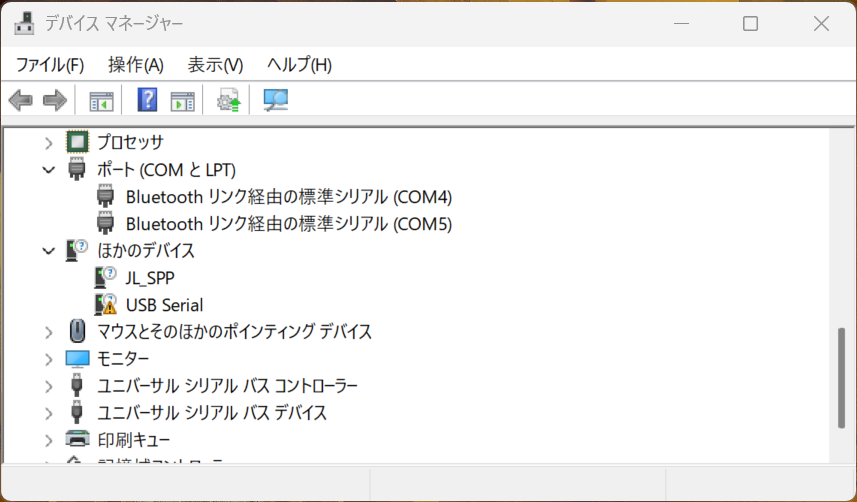Click the Back arrow toolbar icon
Viewport: 857px width, 502px height.
(21, 101)
